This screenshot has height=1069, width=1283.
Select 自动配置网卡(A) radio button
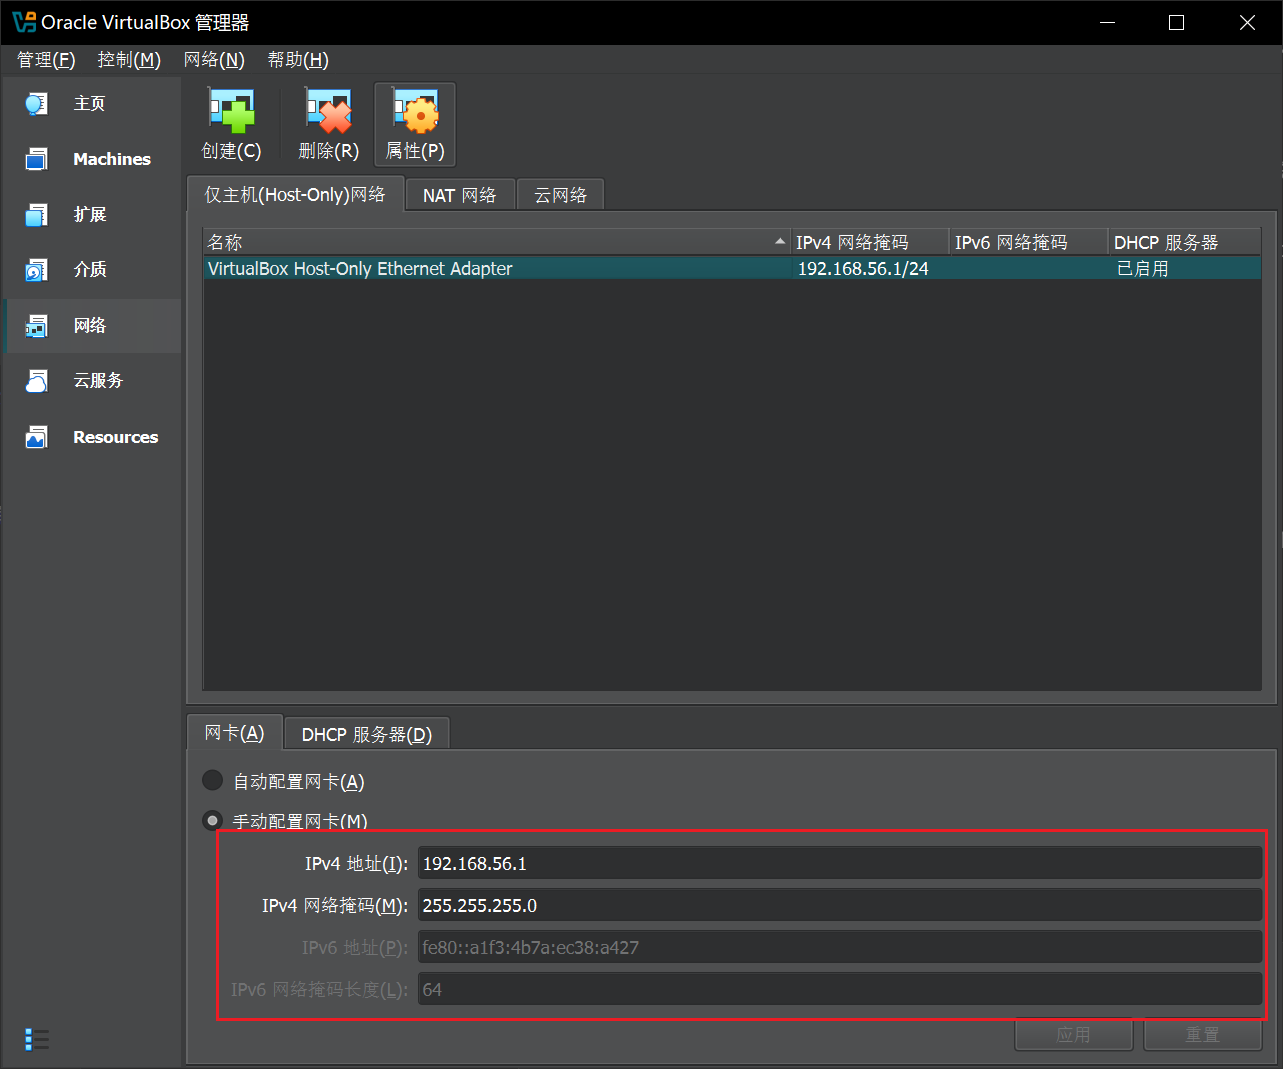coord(213,780)
